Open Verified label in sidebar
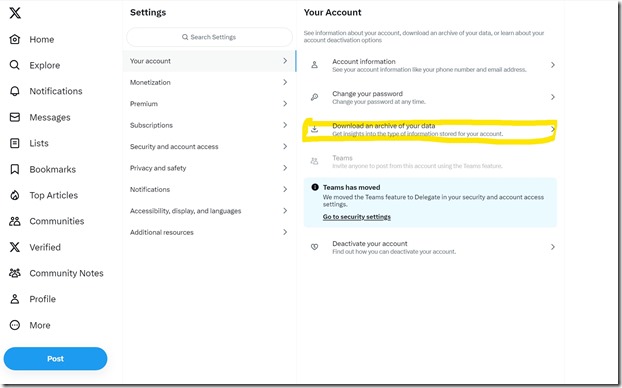Image resolution: width=622 pixels, height=388 pixels. pyautogui.click(x=45, y=247)
